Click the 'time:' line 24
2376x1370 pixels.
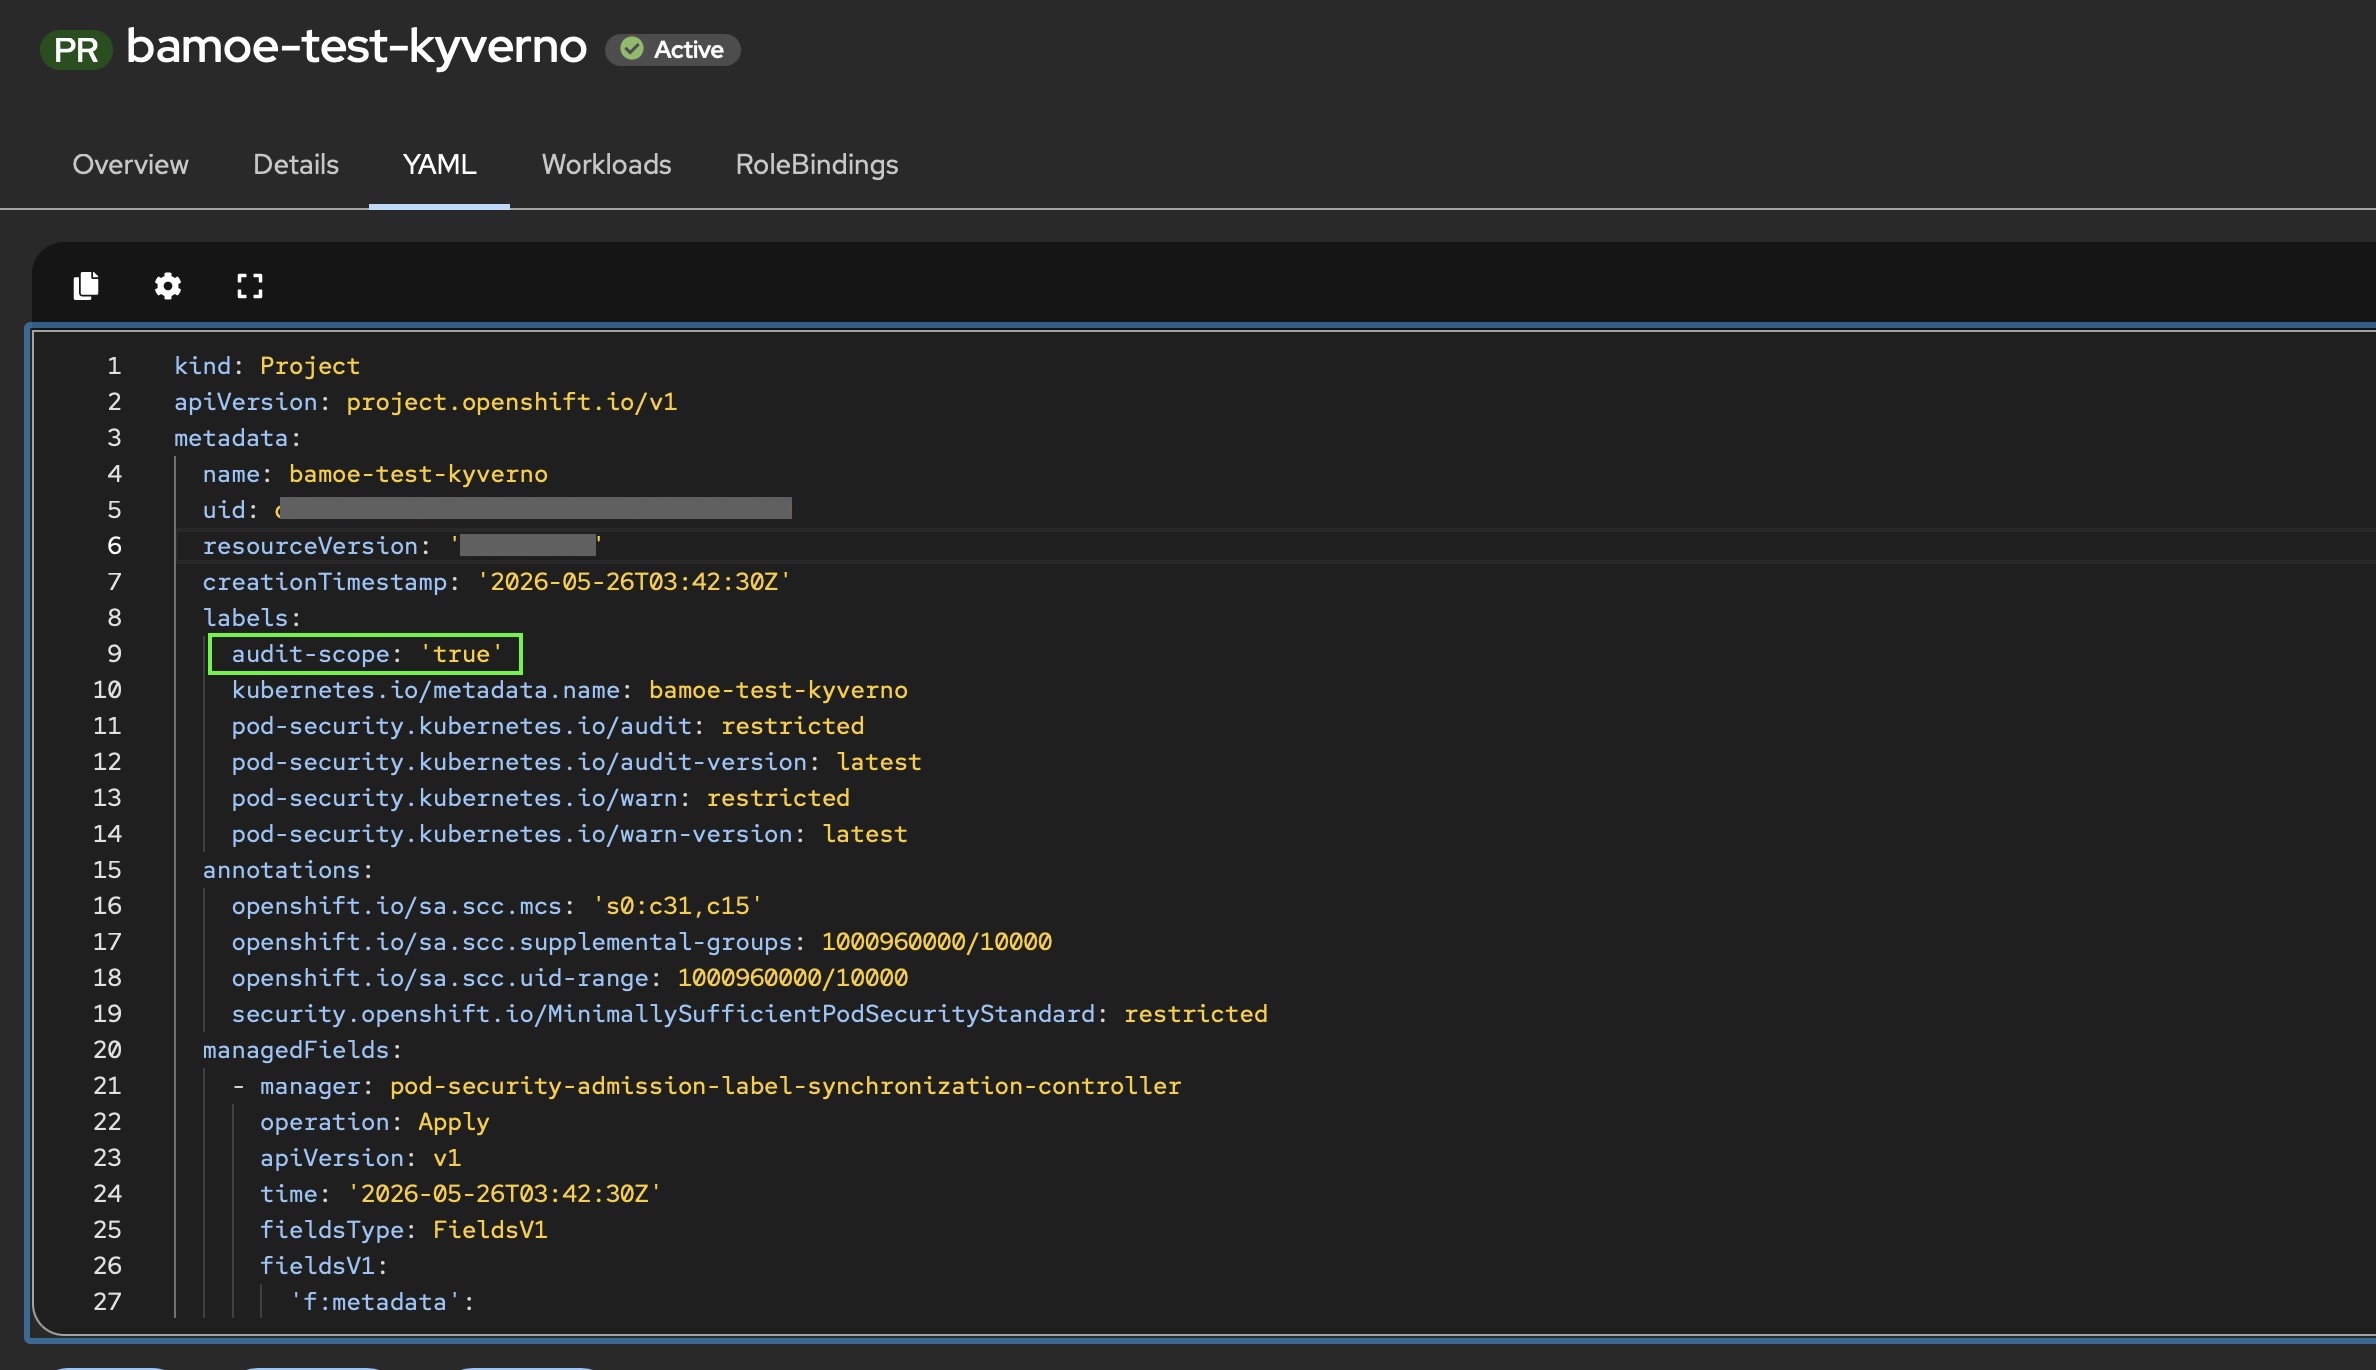click(461, 1194)
